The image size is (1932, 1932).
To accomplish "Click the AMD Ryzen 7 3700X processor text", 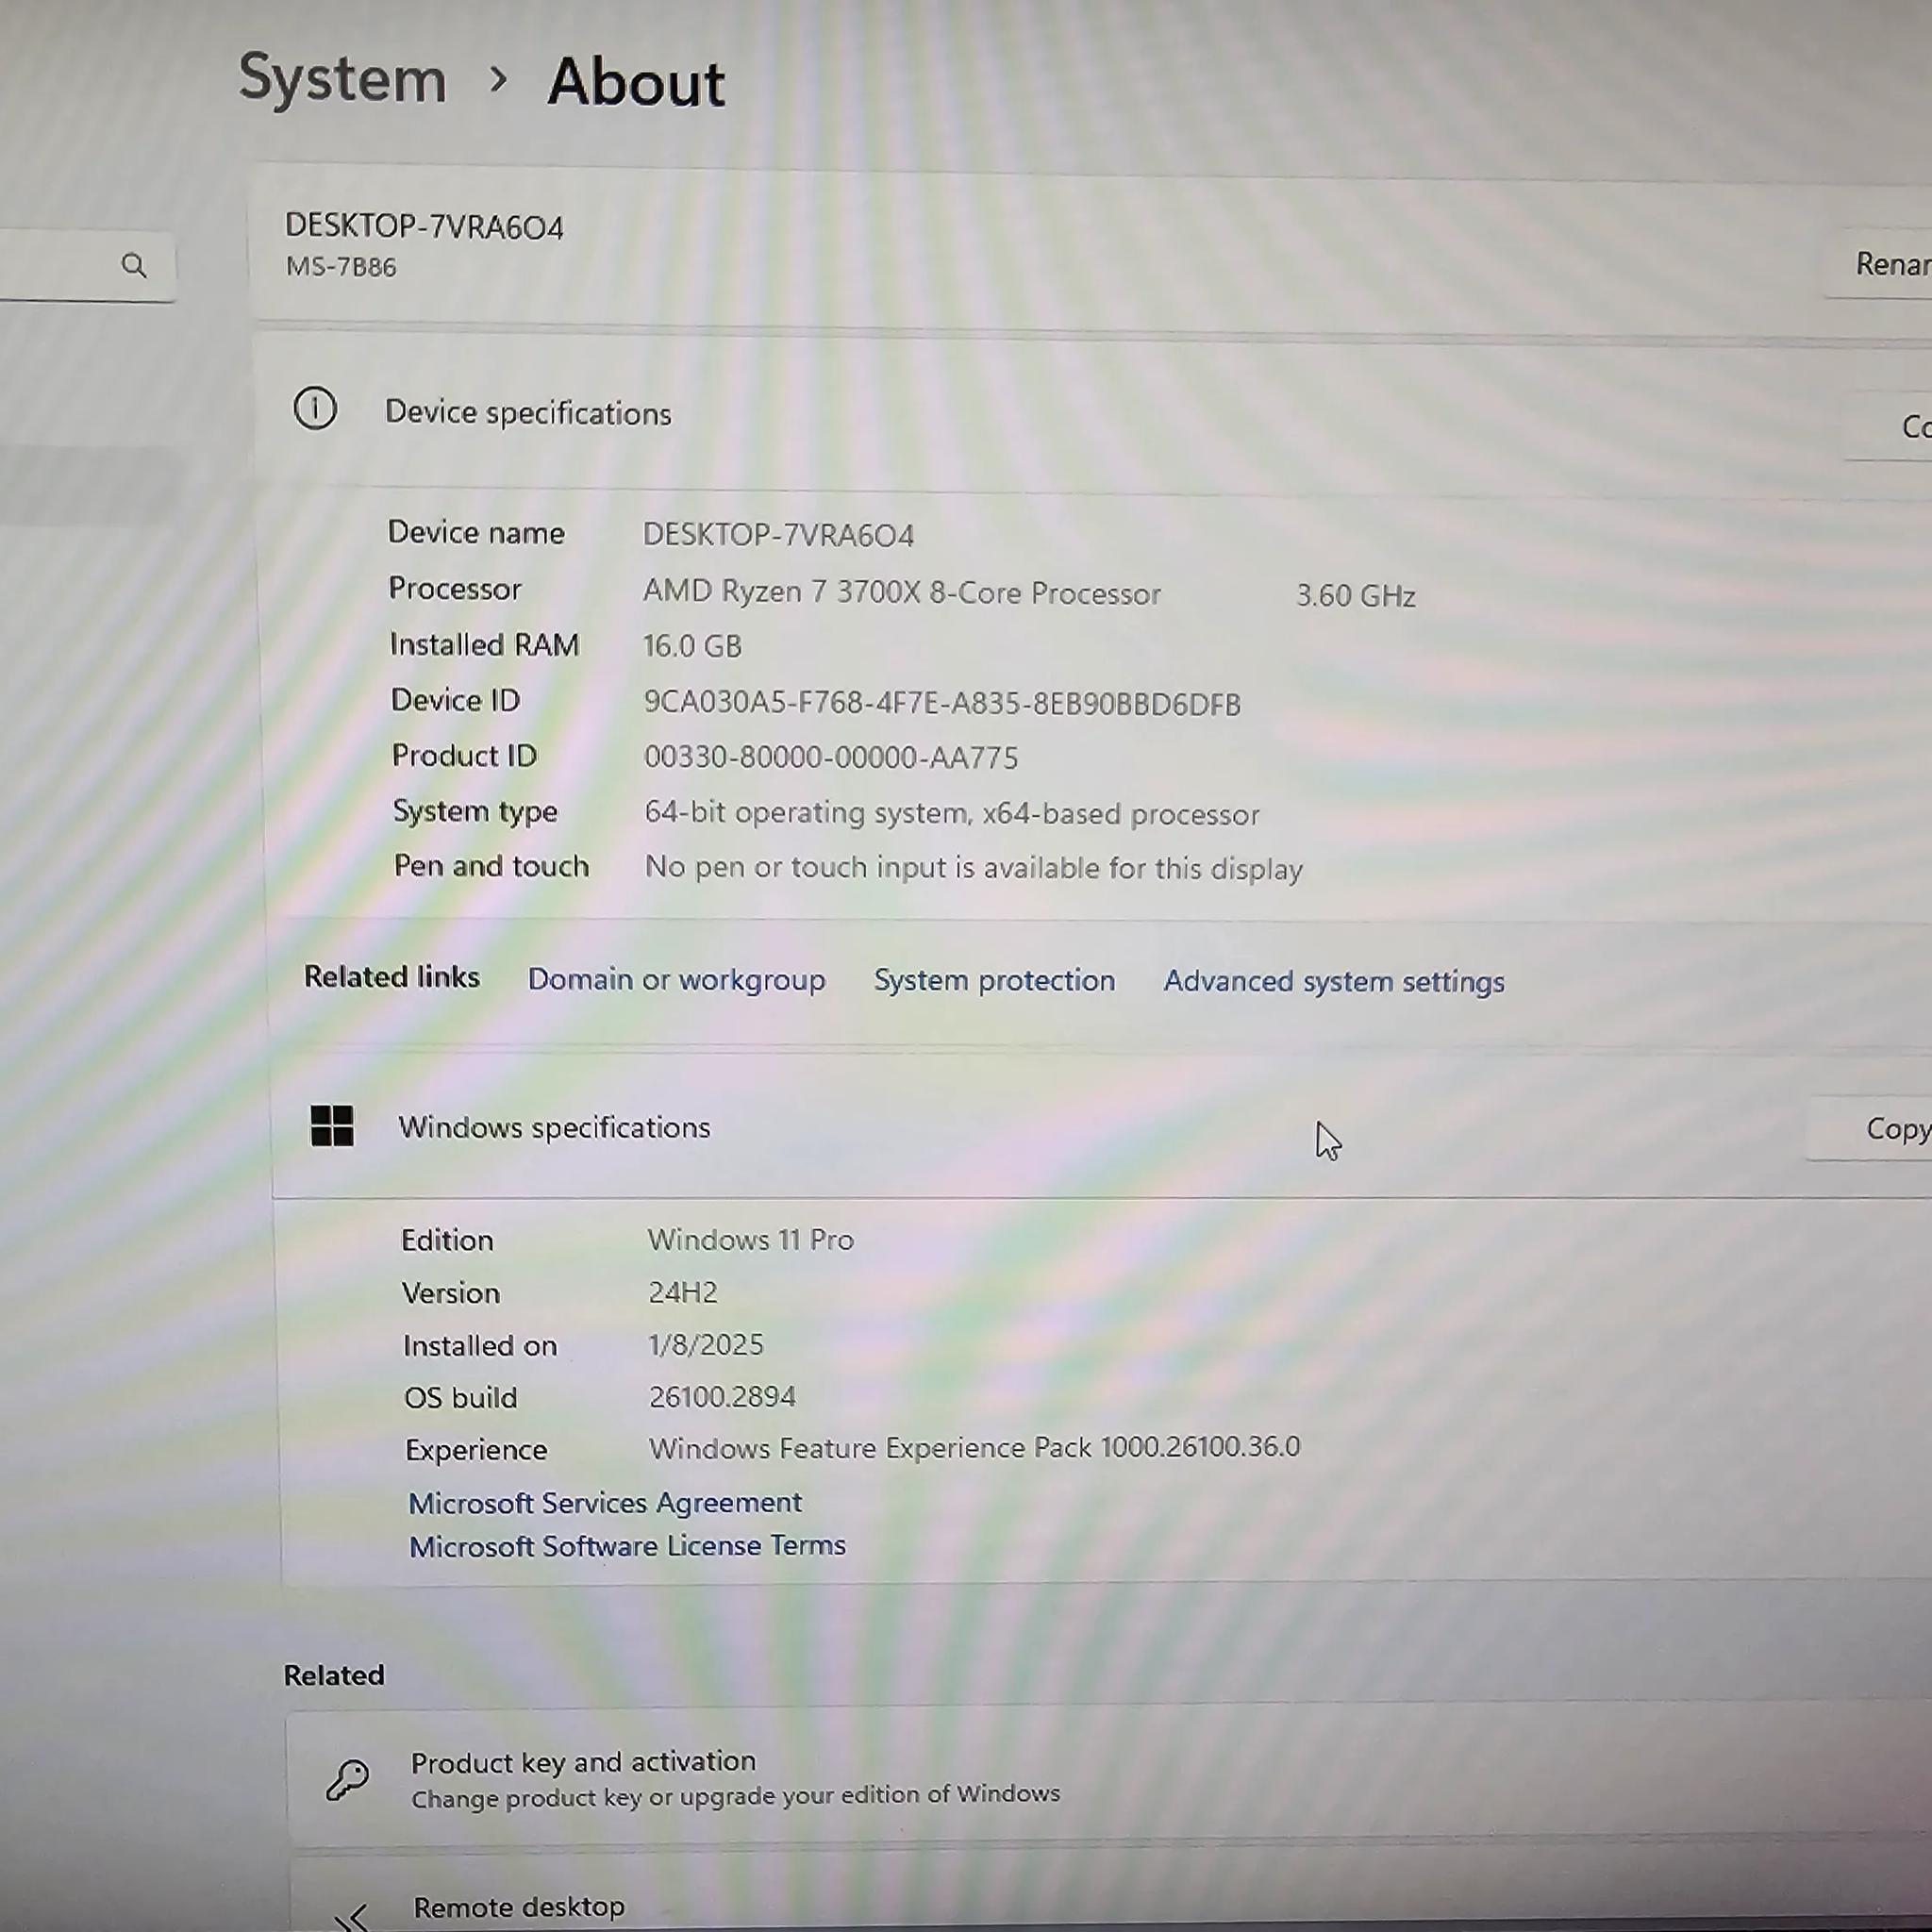I will pyautogui.click(x=902, y=592).
